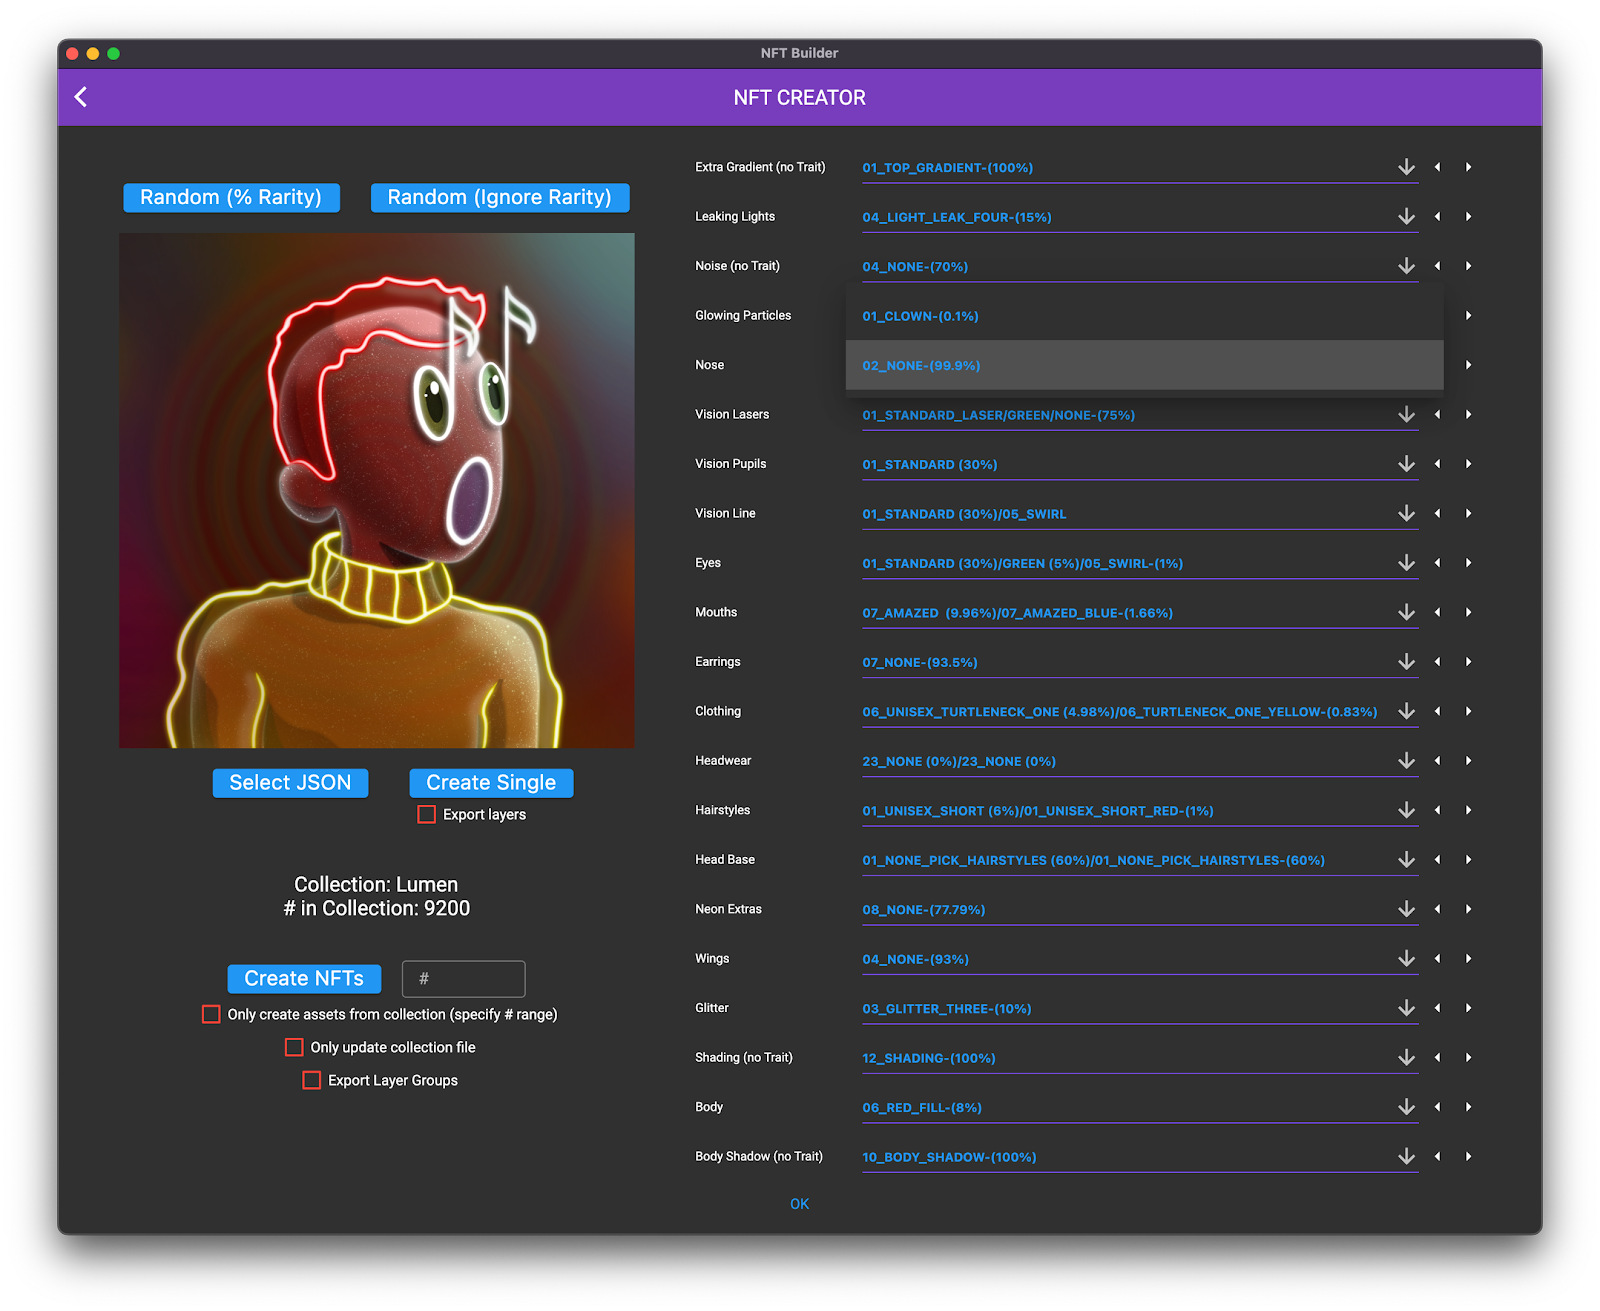The width and height of the screenshot is (1600, 1311).
Task: Generate with Random (Ignore Rarity)
Action: click(x=500, y=198)
